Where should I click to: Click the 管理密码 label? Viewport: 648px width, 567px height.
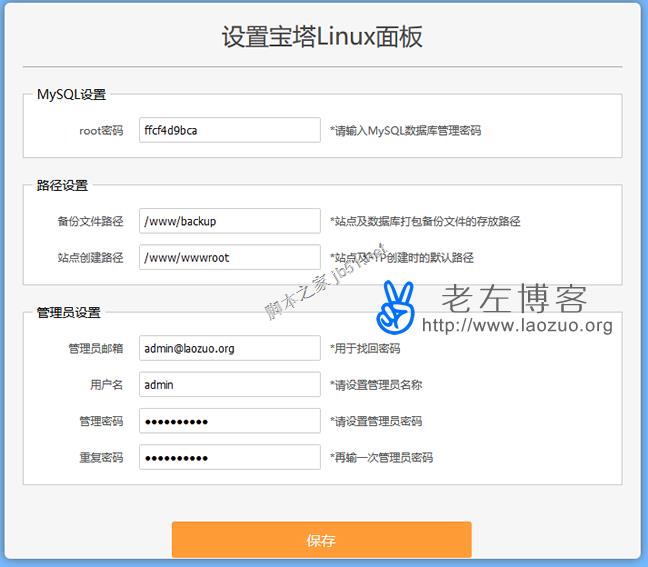(x=101, y=422)
